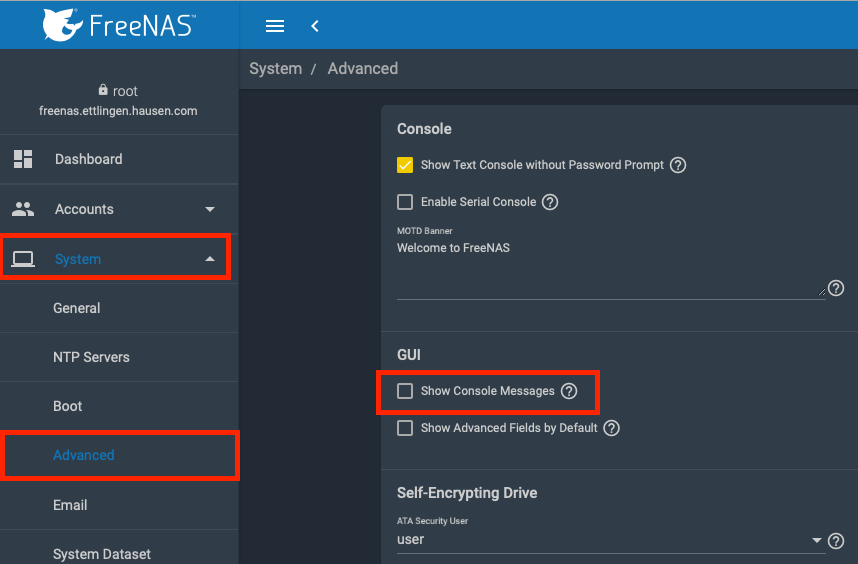Click the FreeNAS logo

coord(119,25)
